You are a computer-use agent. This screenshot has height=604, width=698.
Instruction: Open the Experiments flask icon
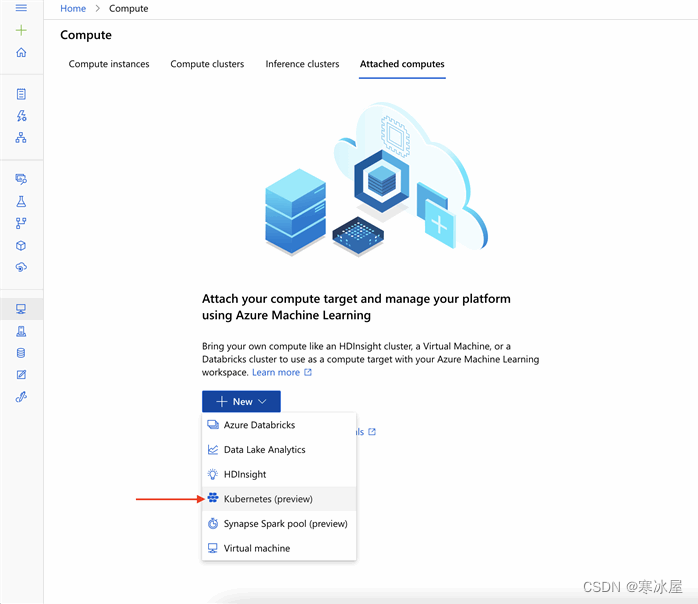point(21,201)
